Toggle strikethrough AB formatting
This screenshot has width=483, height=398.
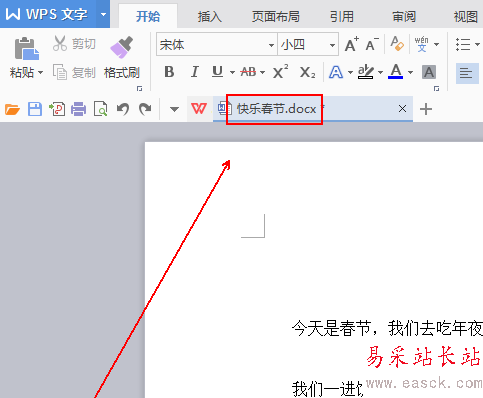coord(248,72)
